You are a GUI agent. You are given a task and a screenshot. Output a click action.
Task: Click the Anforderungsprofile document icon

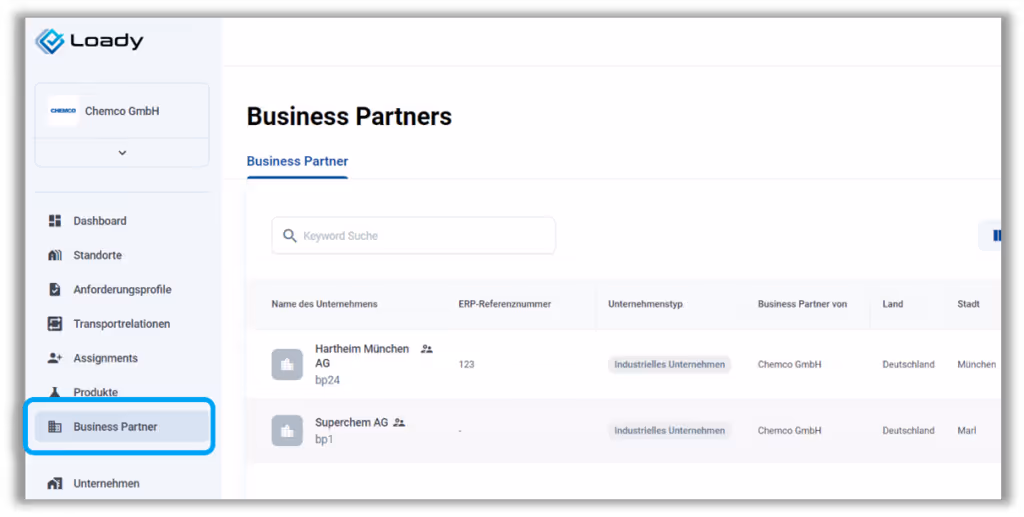pos(55,289)
